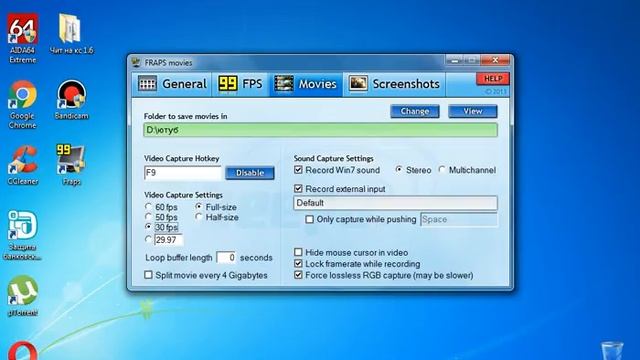This screenshot has height=360, width=640.
Task: Click the FRAPS movies title text
Action: 168,63
